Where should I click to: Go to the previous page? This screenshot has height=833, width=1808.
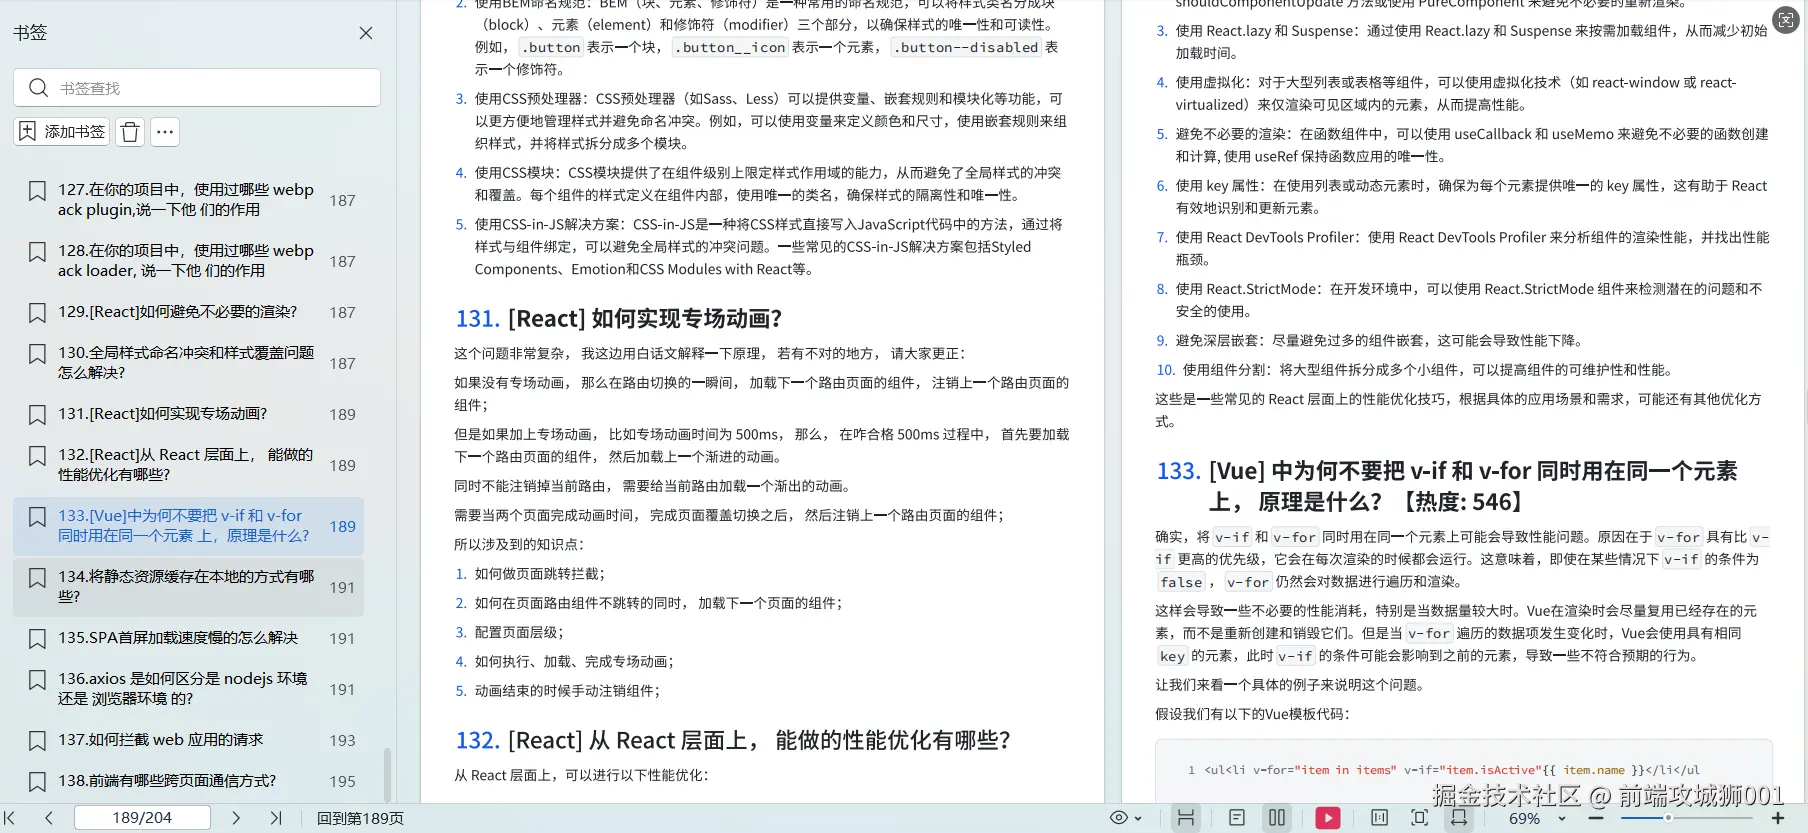click(48, 818)
